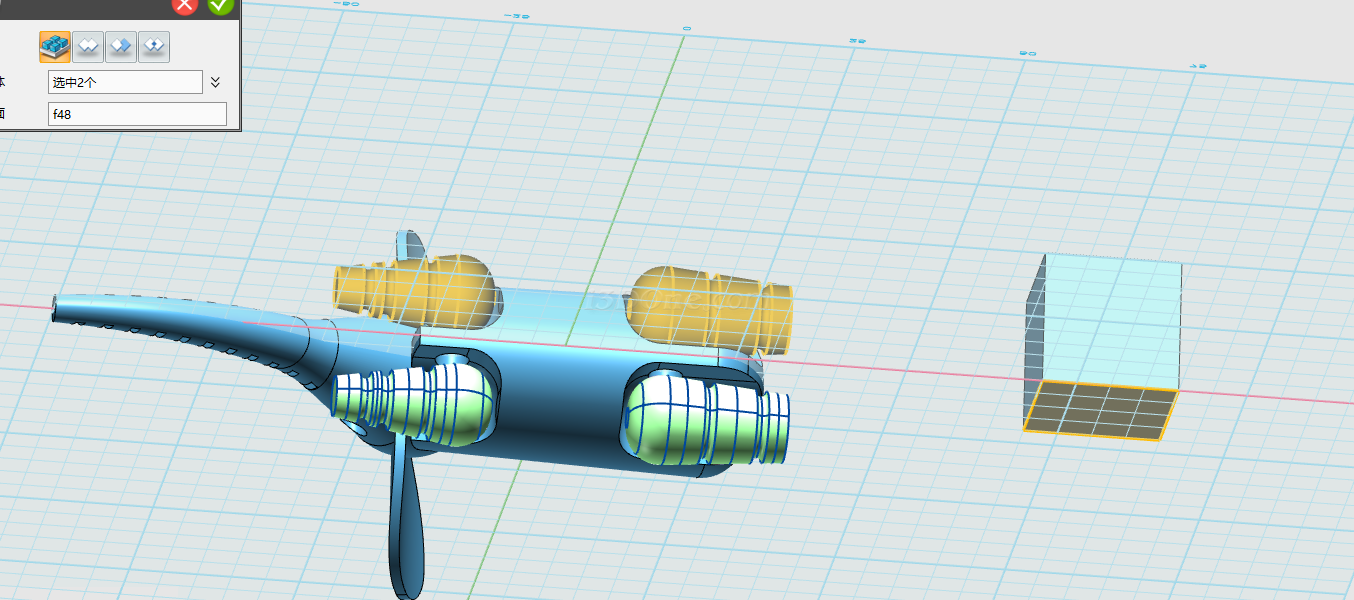Cancel the operation with the red X
The width and height of the screenshot is (1354, 600).
pos(185,4)
